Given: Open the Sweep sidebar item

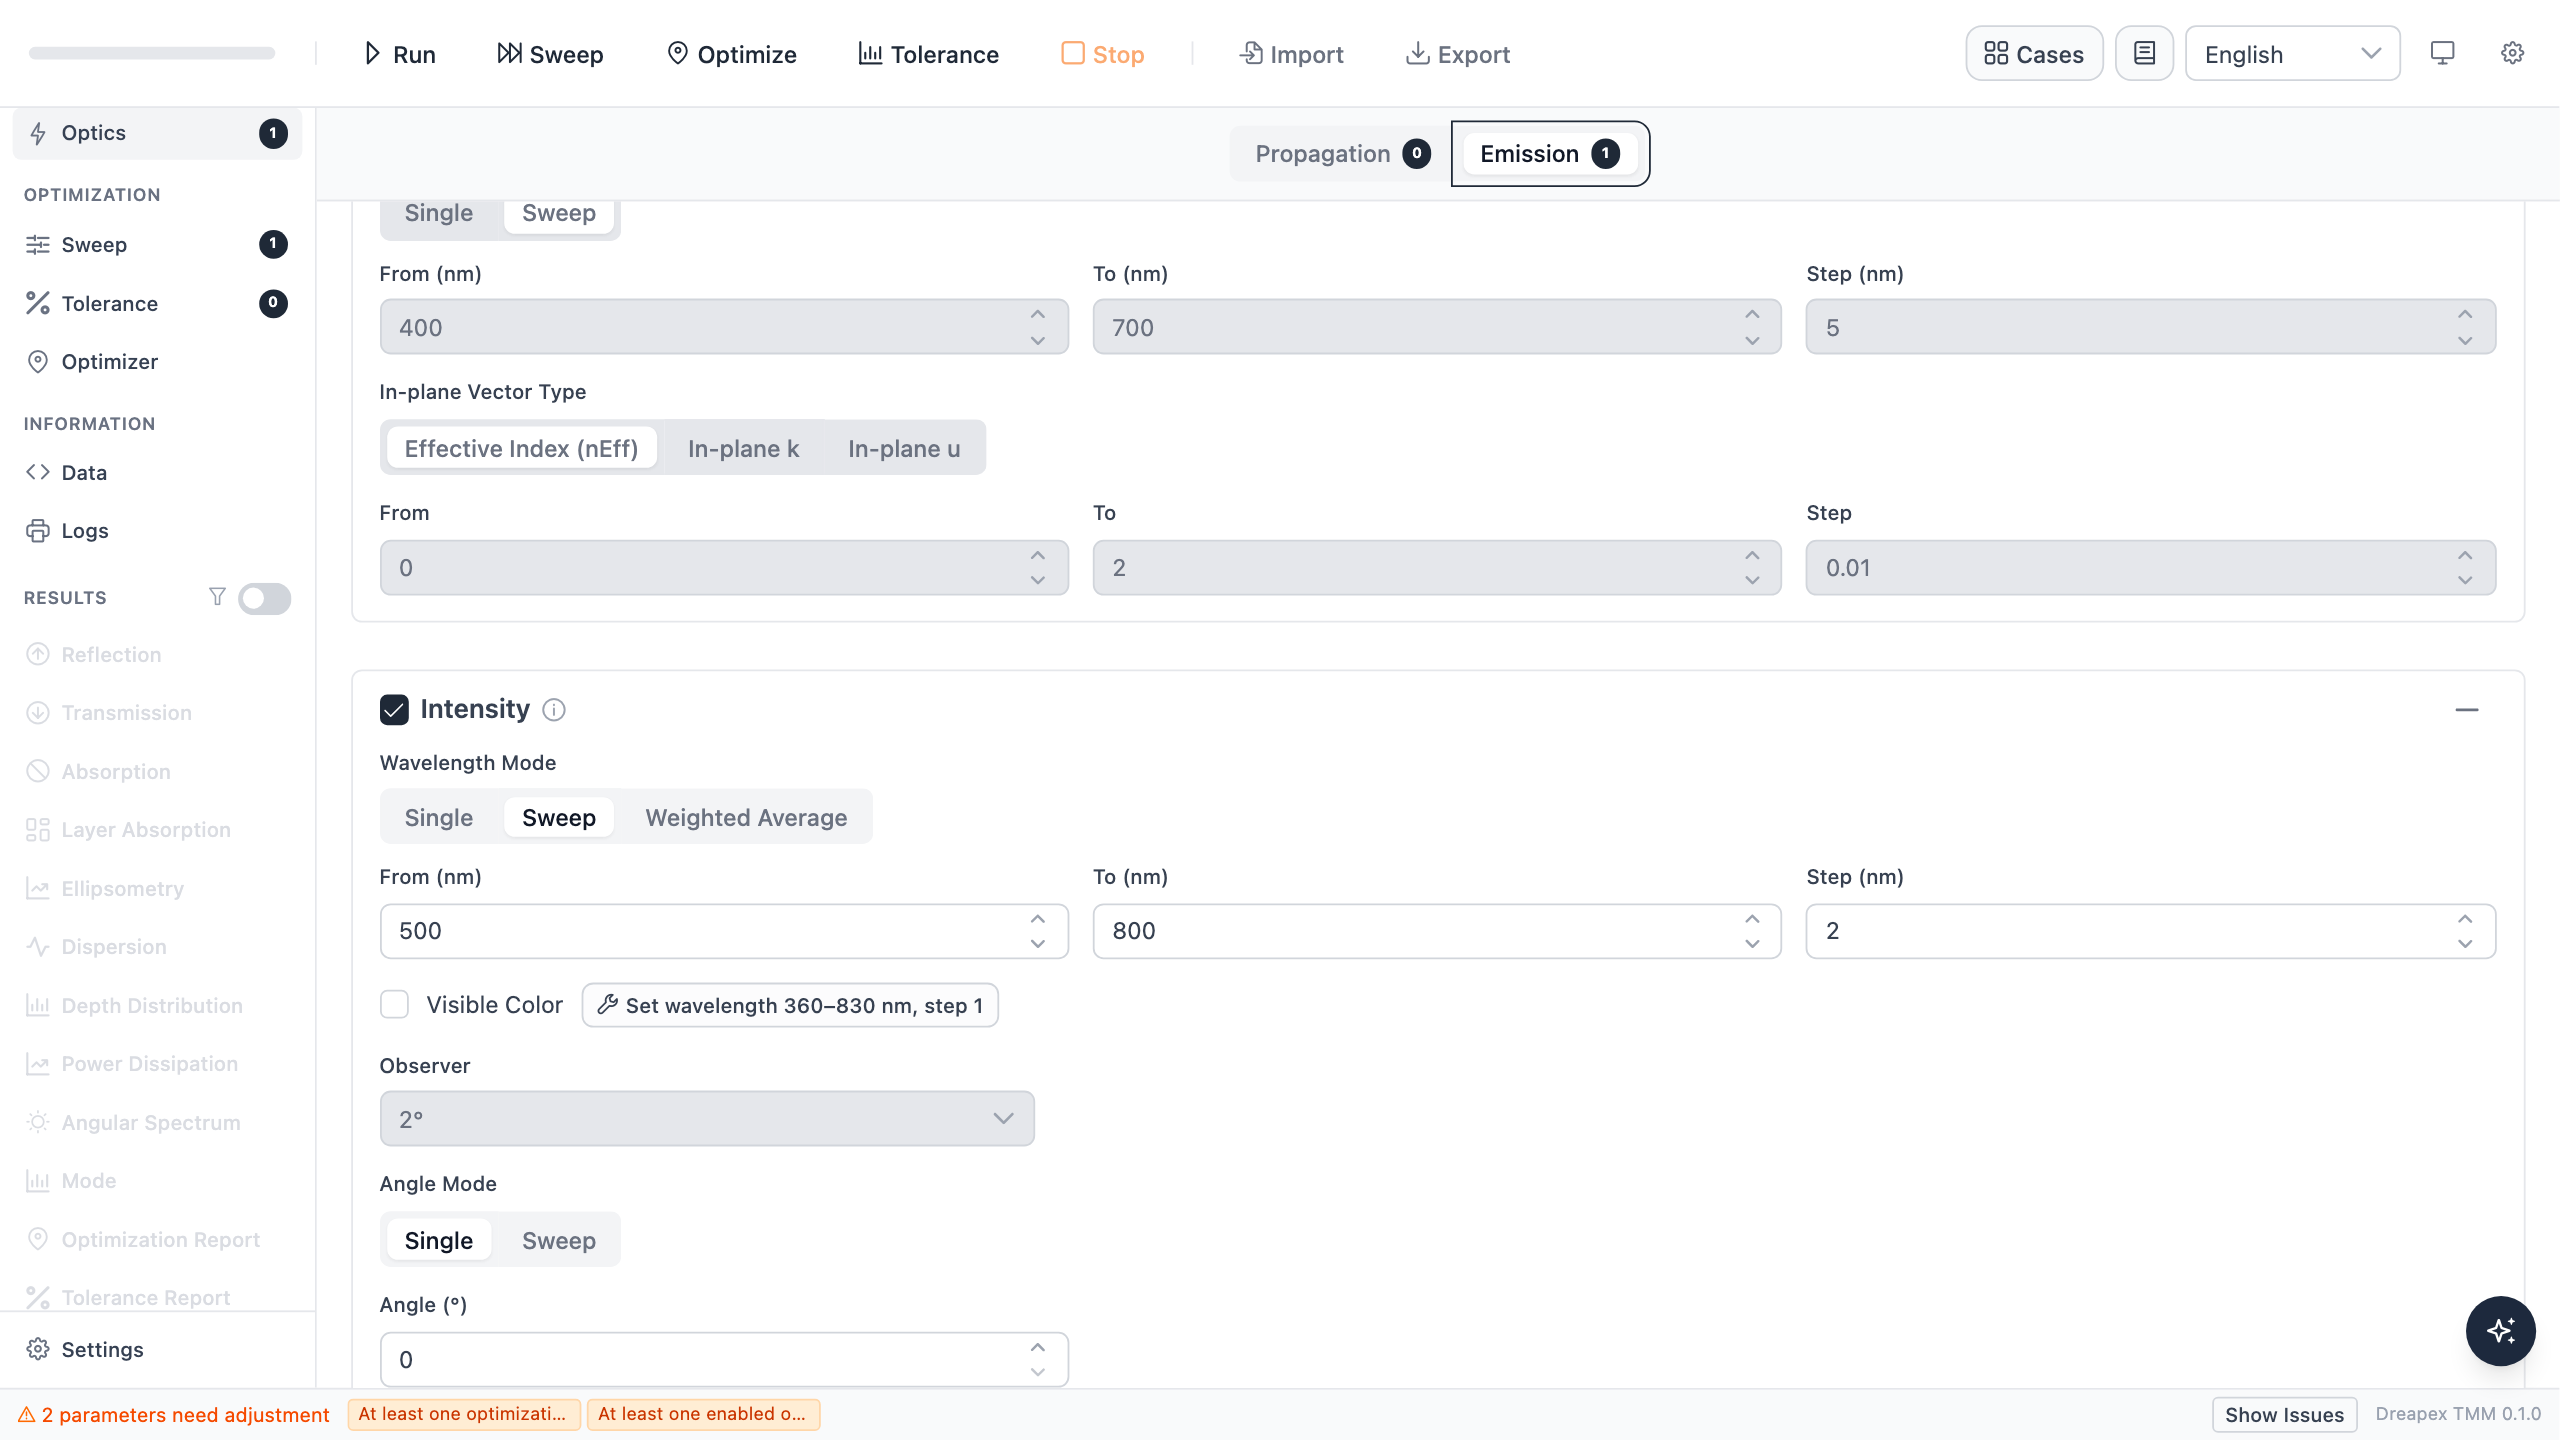Looking at the screenshot, I should point(157,245).
